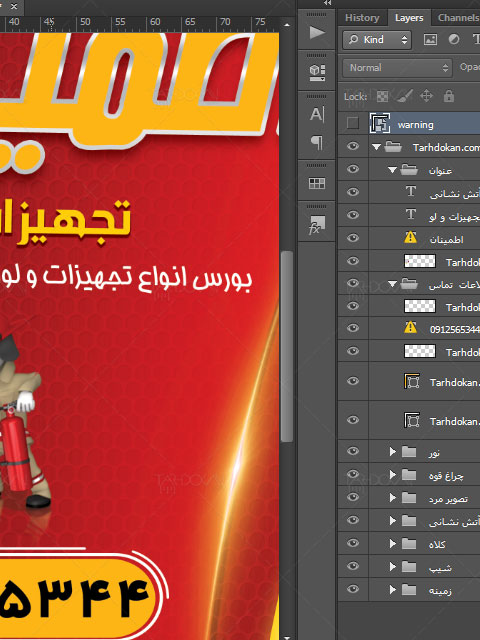Hide the زمینه group
The image size is (480, 640).
(353, 589)
